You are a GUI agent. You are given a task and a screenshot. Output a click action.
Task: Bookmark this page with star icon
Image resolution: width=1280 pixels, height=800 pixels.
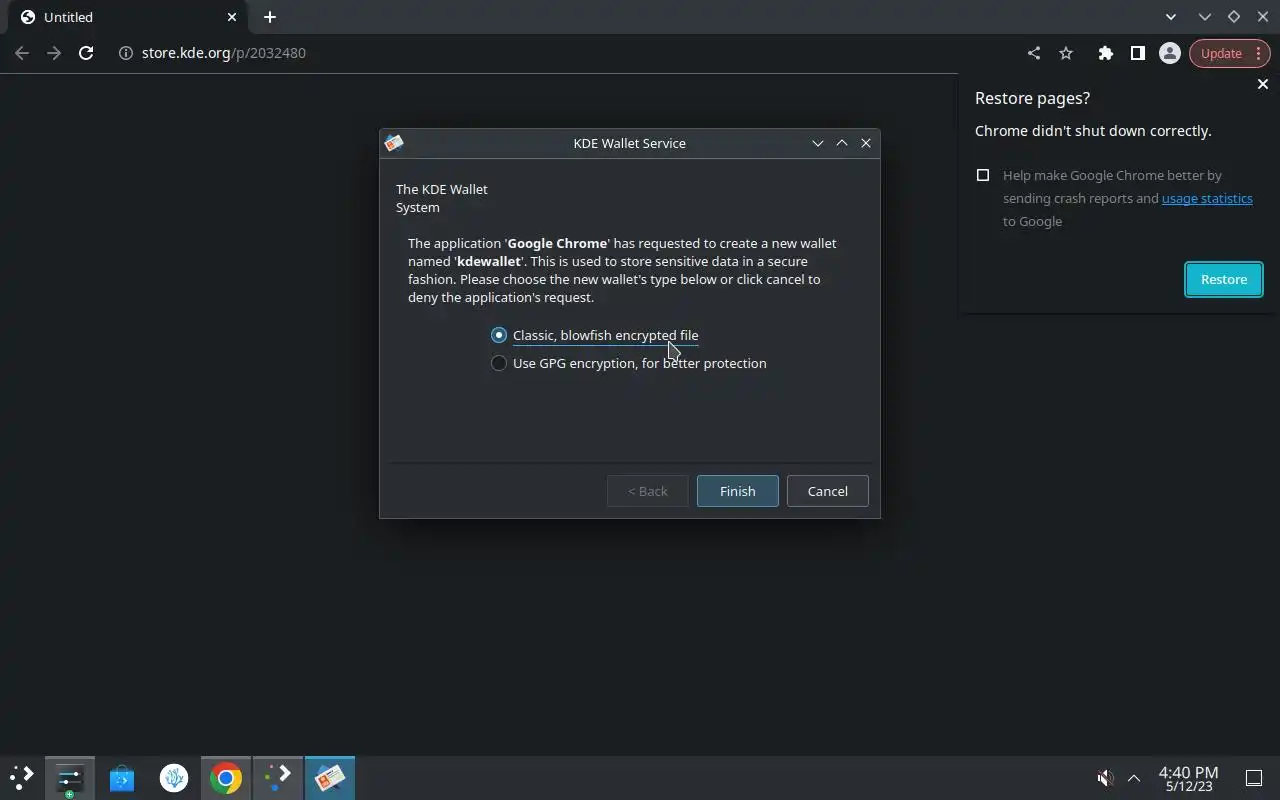1066,53
